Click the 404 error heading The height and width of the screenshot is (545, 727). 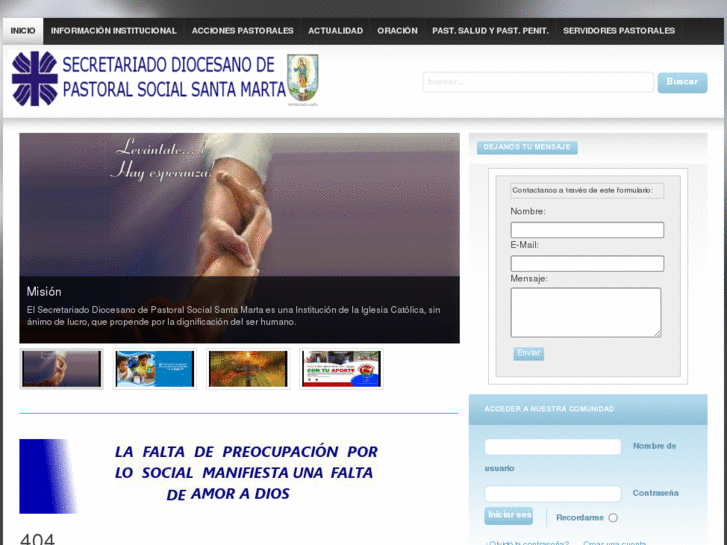(37, 539)
